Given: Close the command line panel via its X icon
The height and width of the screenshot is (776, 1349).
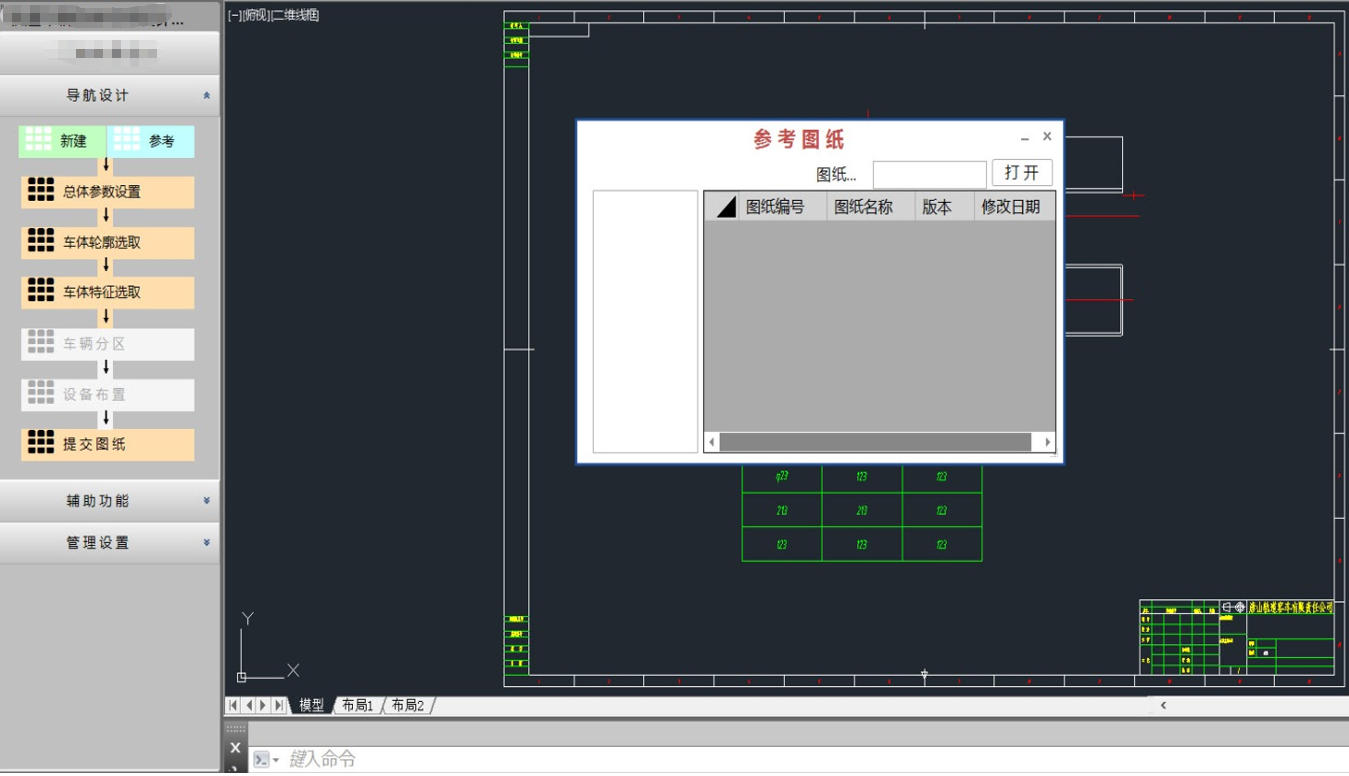Looking at the screenshot, I should tap(235, 747).
